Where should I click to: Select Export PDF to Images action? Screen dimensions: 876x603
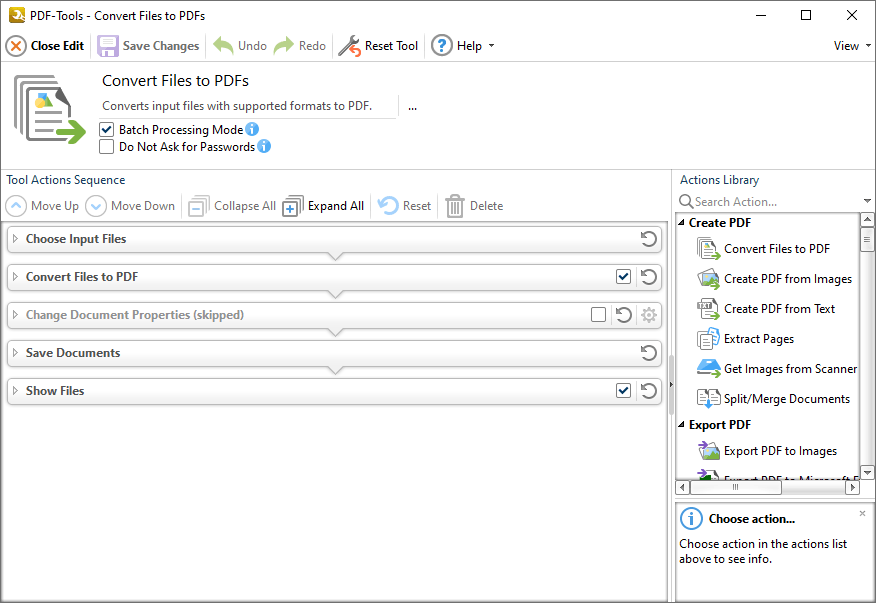[x=767, y=451]
